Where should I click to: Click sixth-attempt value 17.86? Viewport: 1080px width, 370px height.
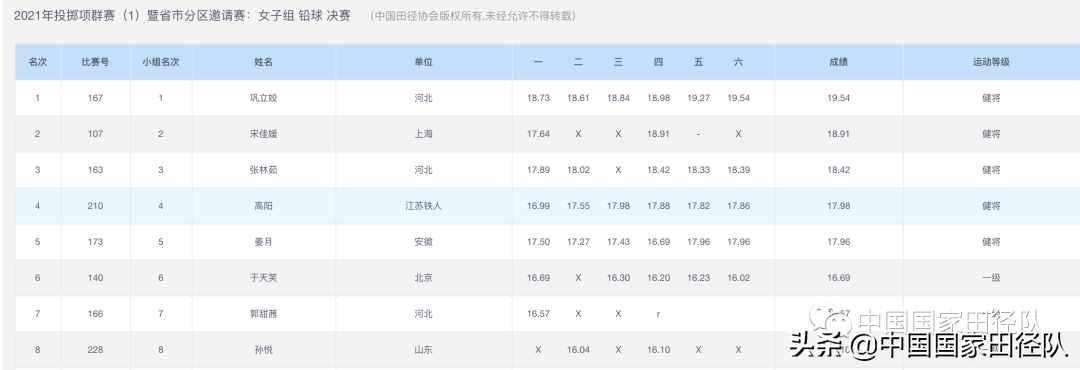click(x=738, y=205)
